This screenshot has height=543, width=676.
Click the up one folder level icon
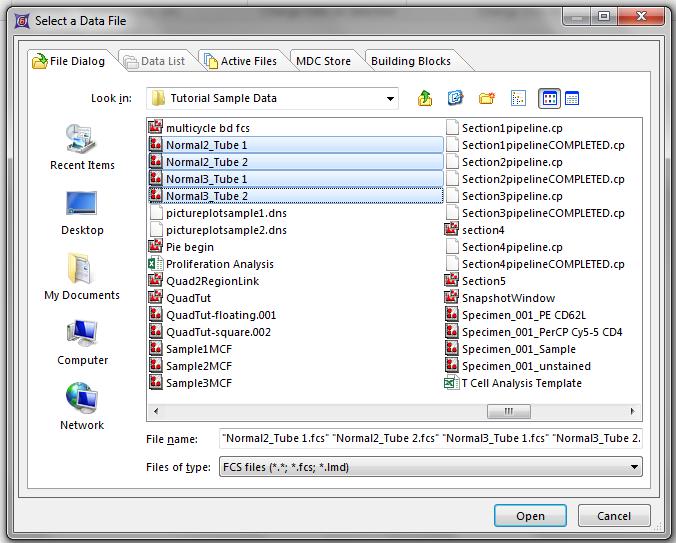tap(425, 98)
